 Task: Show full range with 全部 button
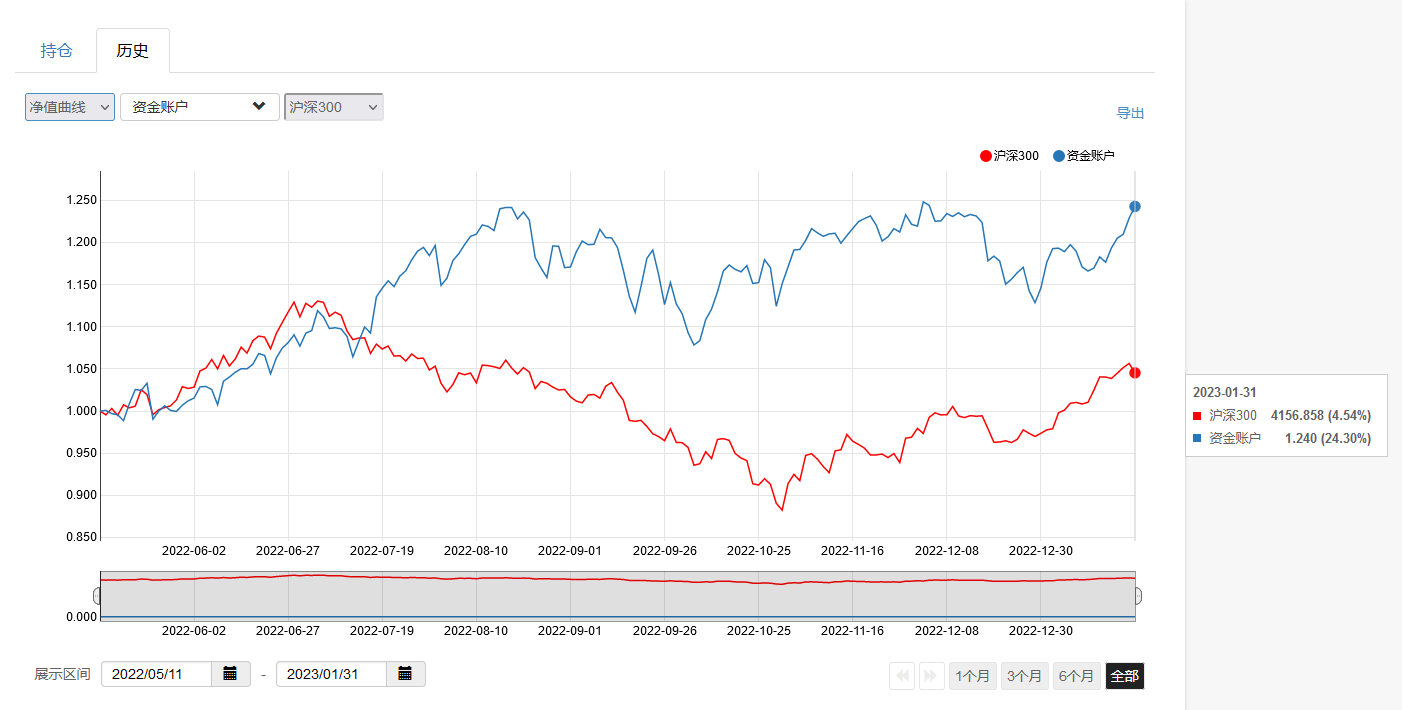tap(1125, 676)
